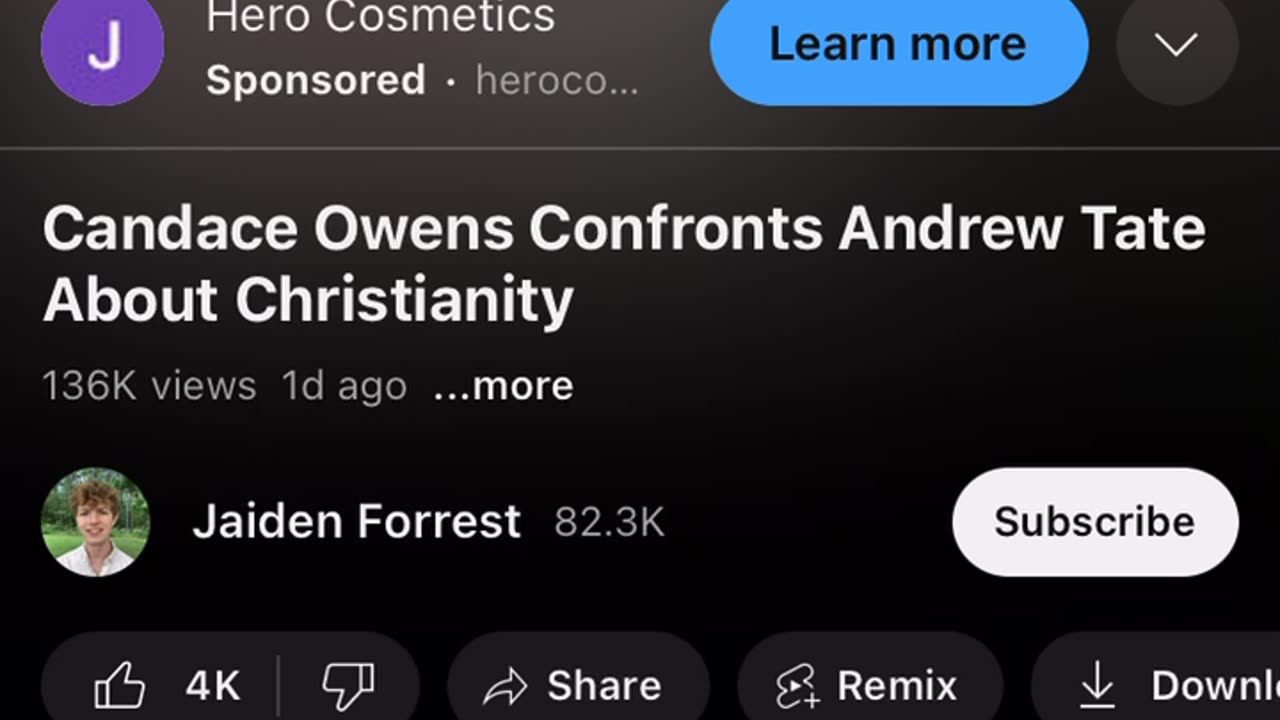The width and height of the screenshot is (1280, 720).
Task: Tap the 82.3K subscriber count
Action: pos(609,523)
